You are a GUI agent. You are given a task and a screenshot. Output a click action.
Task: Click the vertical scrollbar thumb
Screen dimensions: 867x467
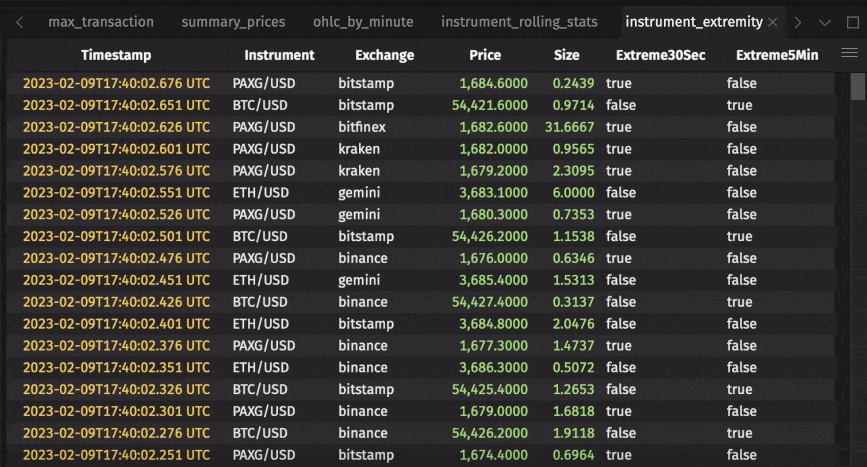pyautogui.click(x=857, y=87)
